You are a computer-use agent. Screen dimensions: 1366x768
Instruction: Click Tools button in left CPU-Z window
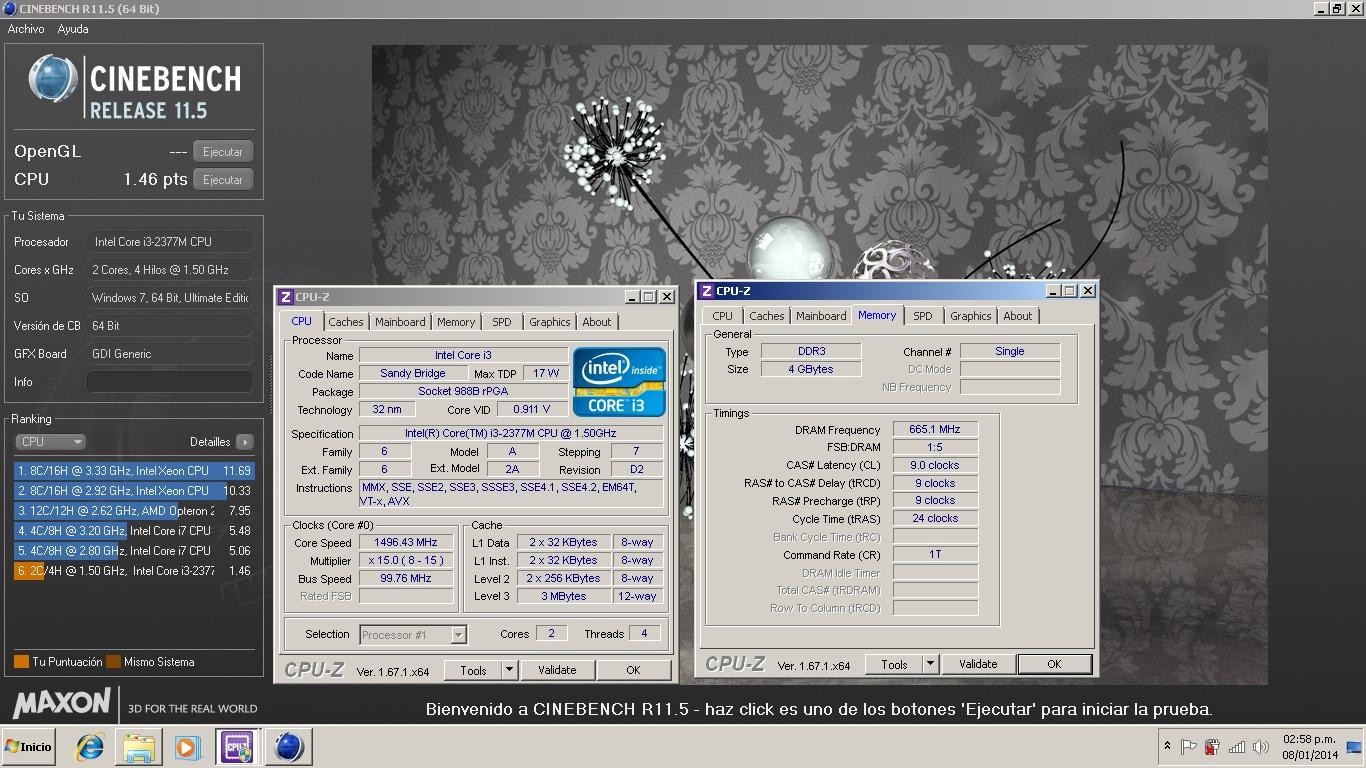[x=474, y=670]
